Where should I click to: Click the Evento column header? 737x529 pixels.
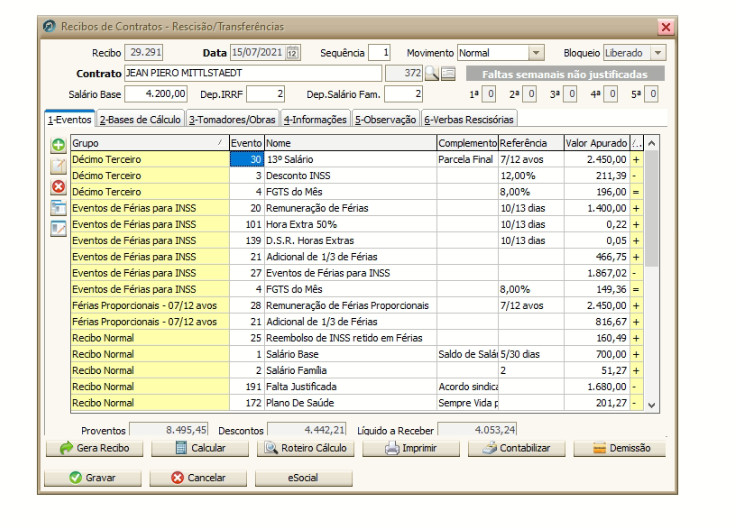[x=246, y=143]
